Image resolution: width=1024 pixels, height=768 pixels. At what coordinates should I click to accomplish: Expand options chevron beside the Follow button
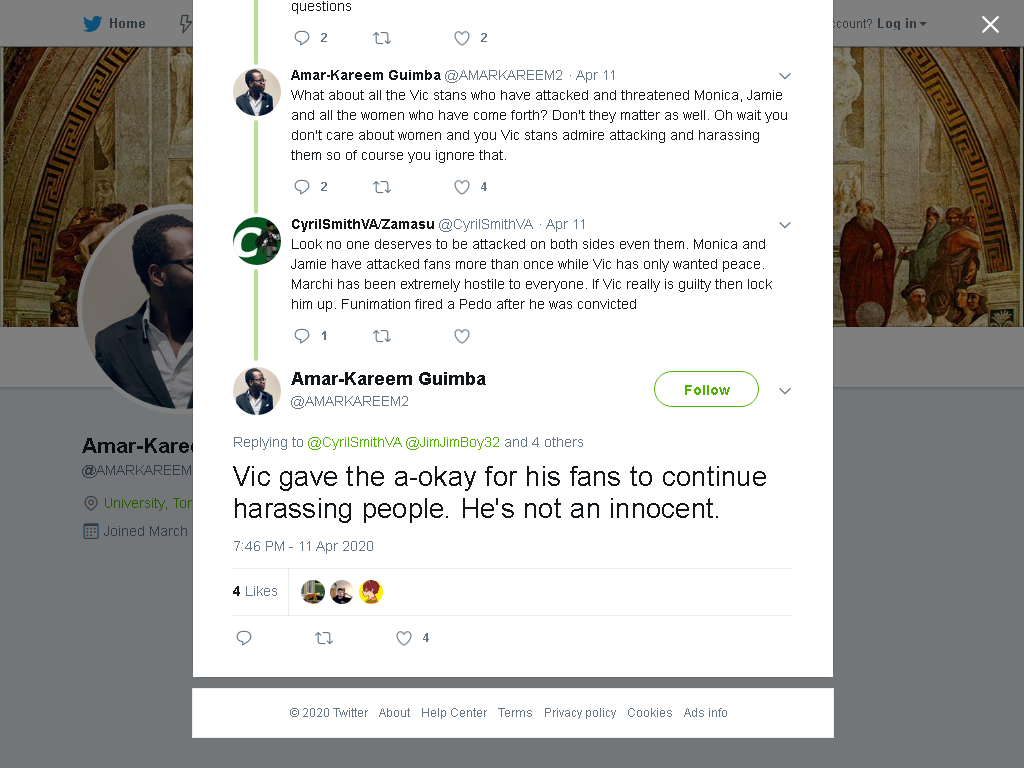tap(785, 391)
